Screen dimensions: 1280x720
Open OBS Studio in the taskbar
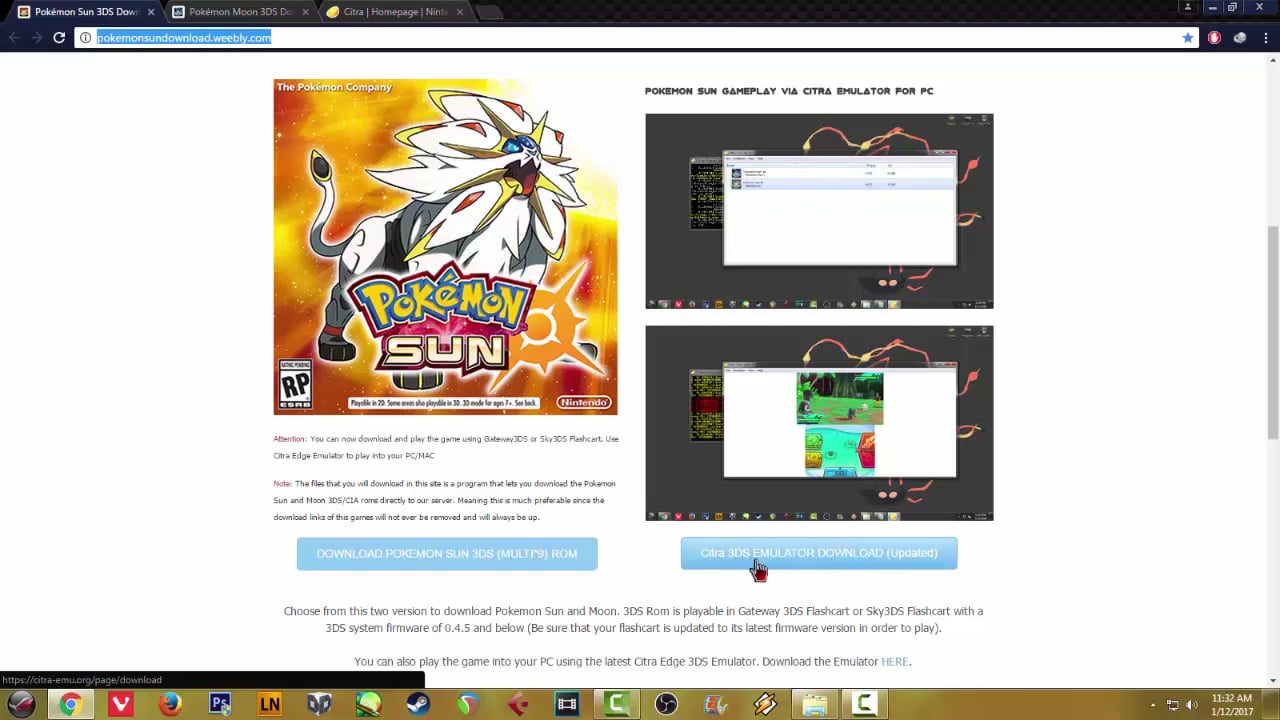[666, 704]
